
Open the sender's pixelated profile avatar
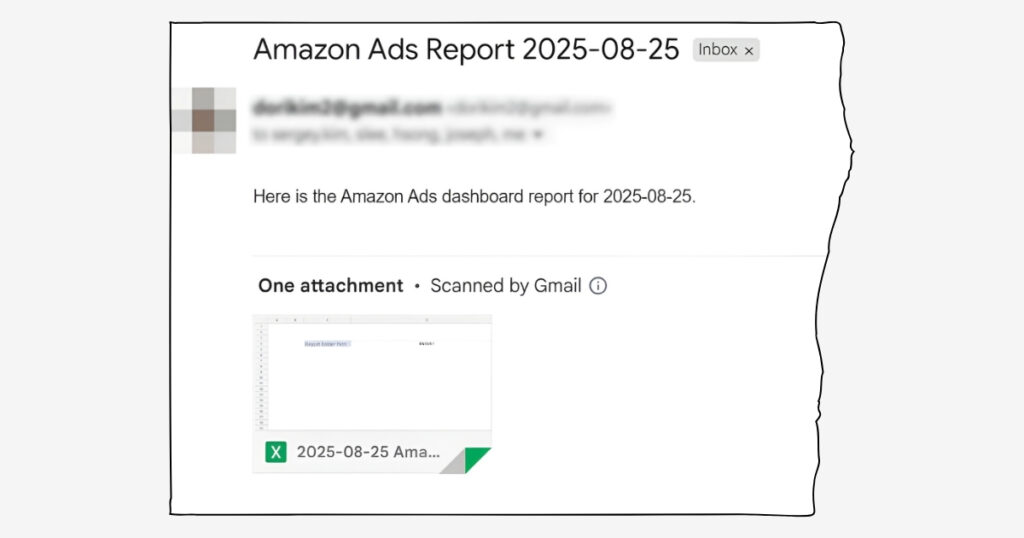204,121
